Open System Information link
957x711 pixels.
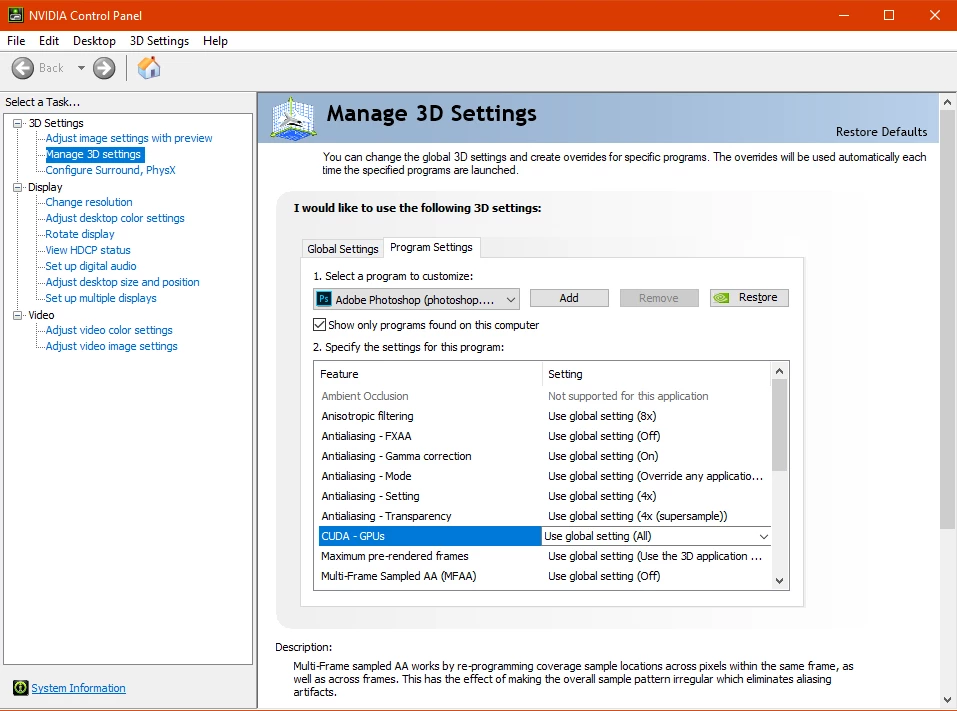[x=78, y=688]
